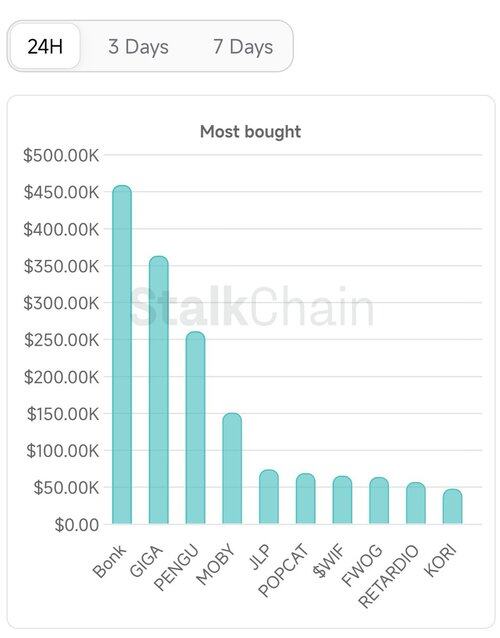This screenshot has height=638, width=500.
Task: Click the KORI bar in the chart
Action: 452,506
